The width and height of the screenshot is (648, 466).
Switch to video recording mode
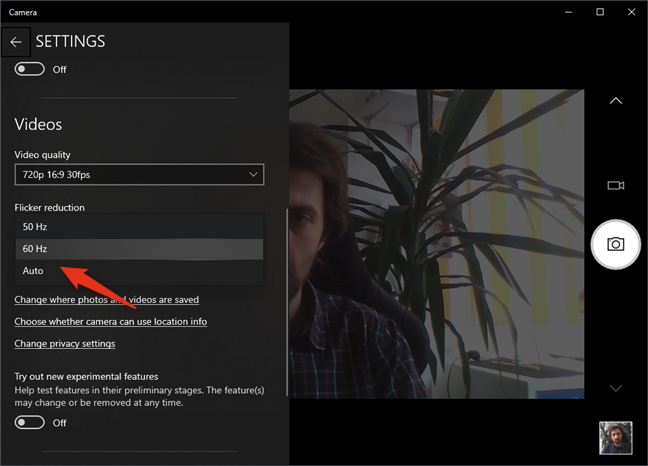click(615, 185)
